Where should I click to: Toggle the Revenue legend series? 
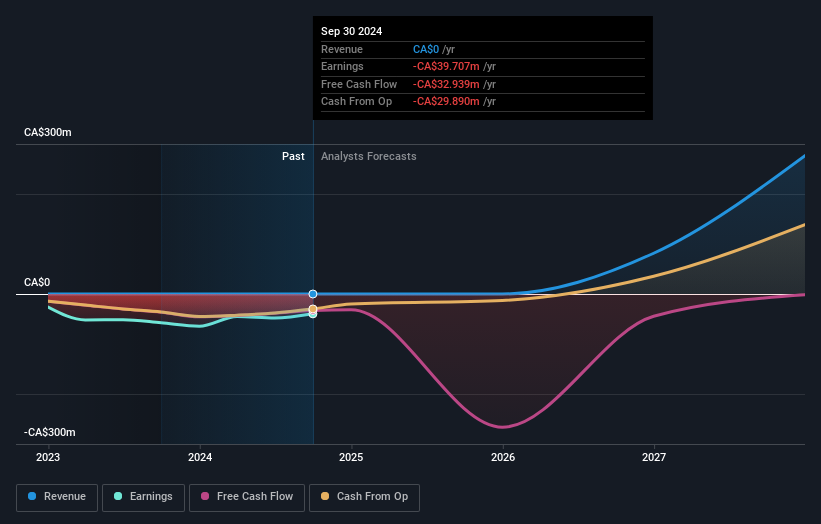point(57,497)
